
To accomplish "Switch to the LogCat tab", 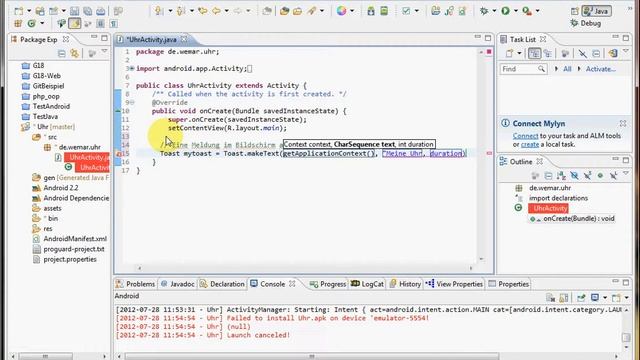I will click(x=367, y=284).
